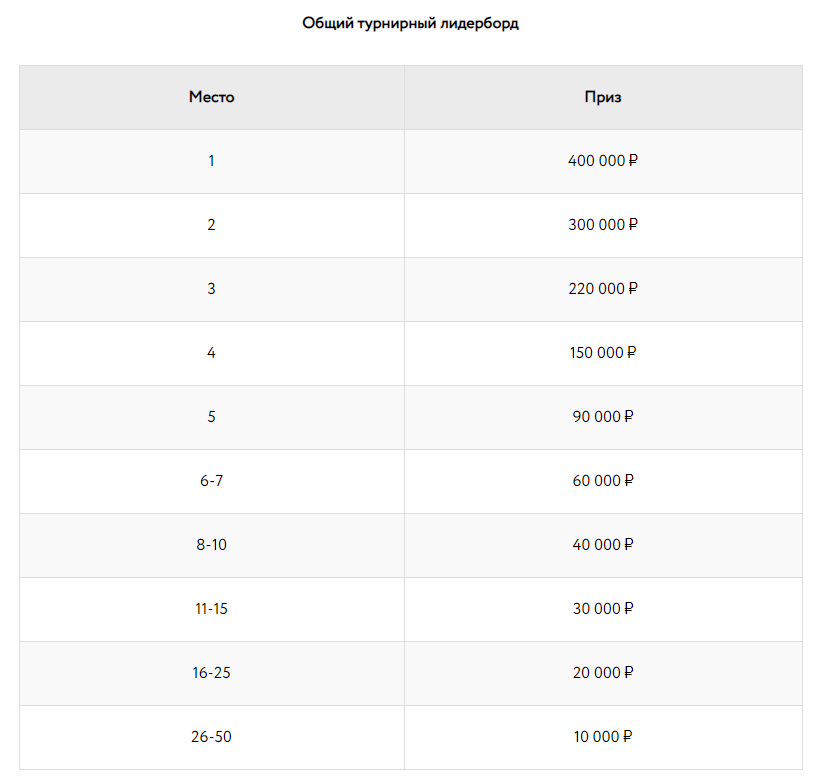The height and width of the screenshot is (782, 820).
Task: Click the 60 000 ₽ prize cell
Action: [603, 481]
